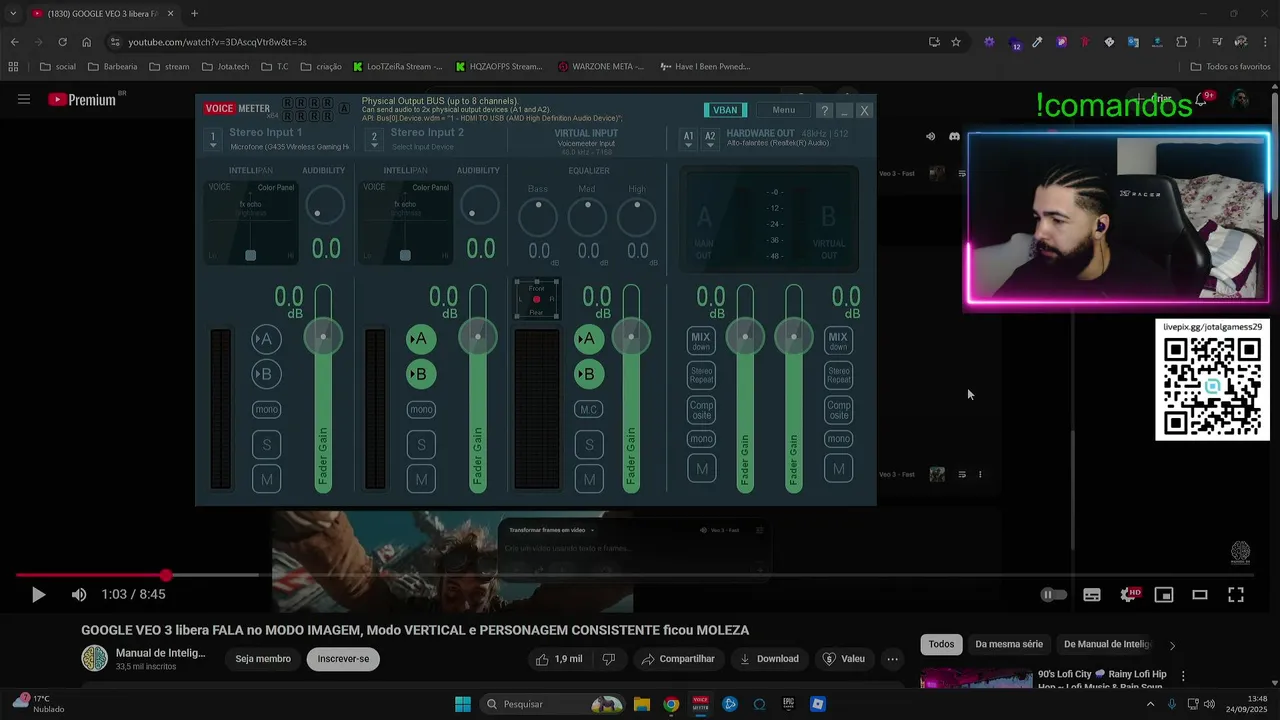Click the Voicemeeter help question mark
This screenshot has height=720, width=1280.
824,111
